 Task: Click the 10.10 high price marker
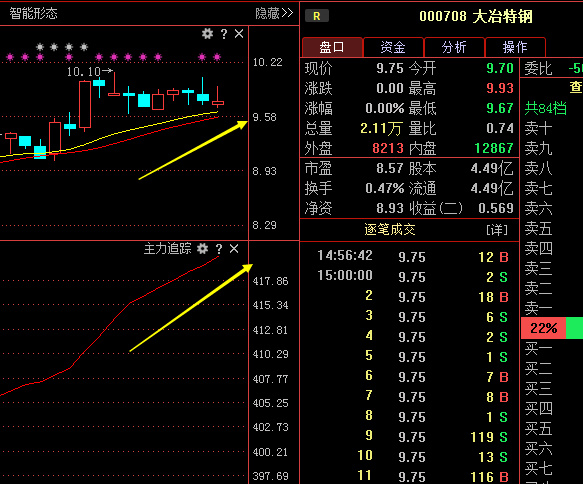[84, 71]
